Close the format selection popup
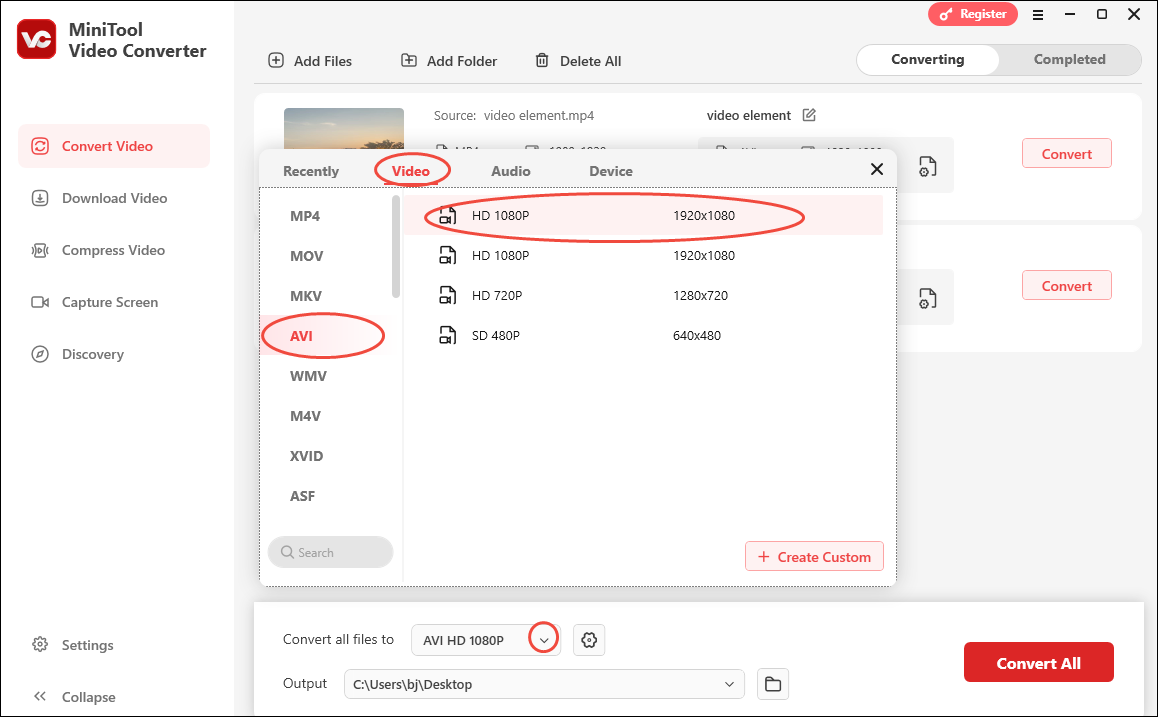This screenshot has width=1158, height=717. pyautogui.click(x=877, y=169)
